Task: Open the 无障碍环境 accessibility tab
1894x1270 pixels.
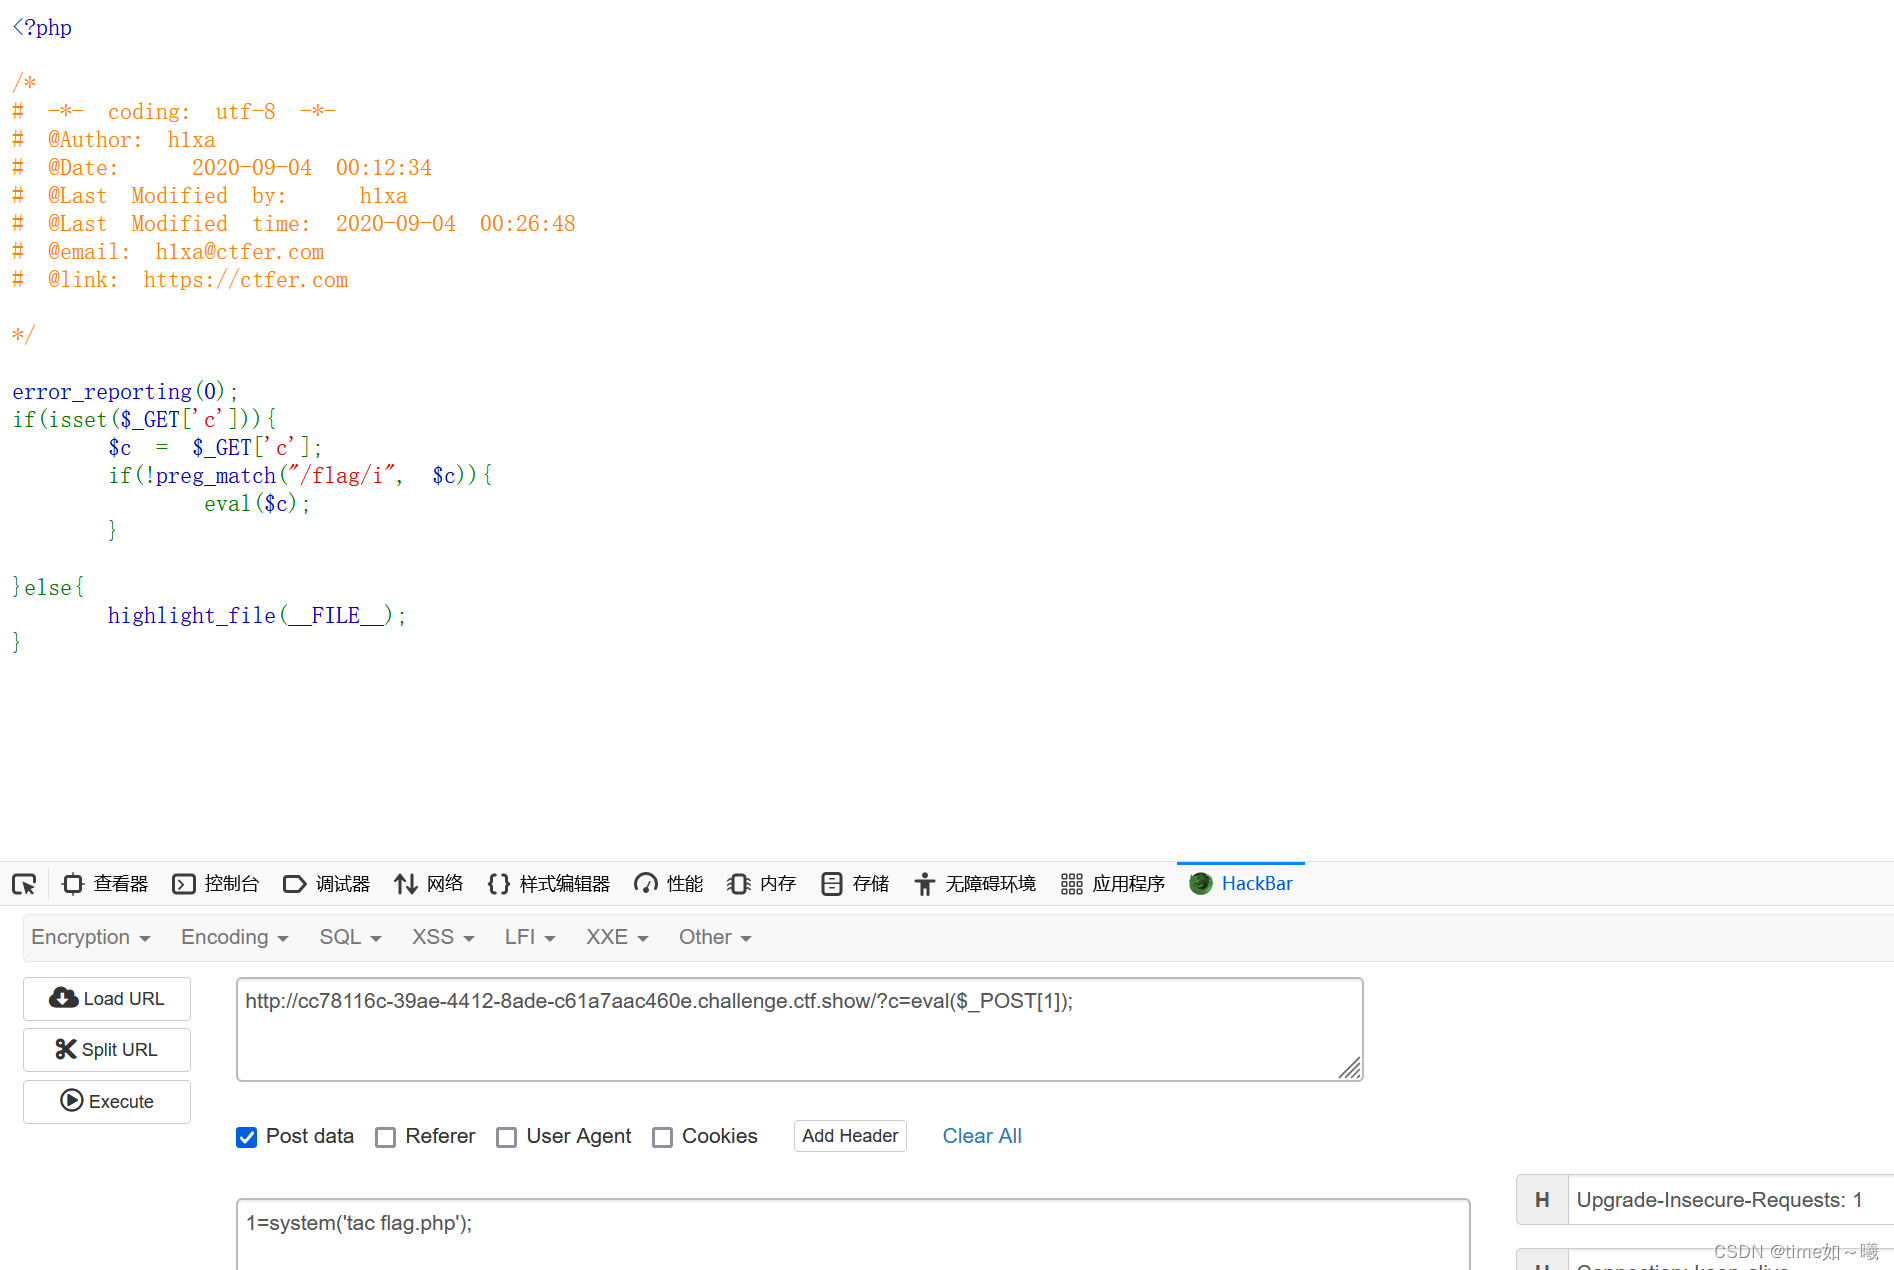Action: pos(975,884)
